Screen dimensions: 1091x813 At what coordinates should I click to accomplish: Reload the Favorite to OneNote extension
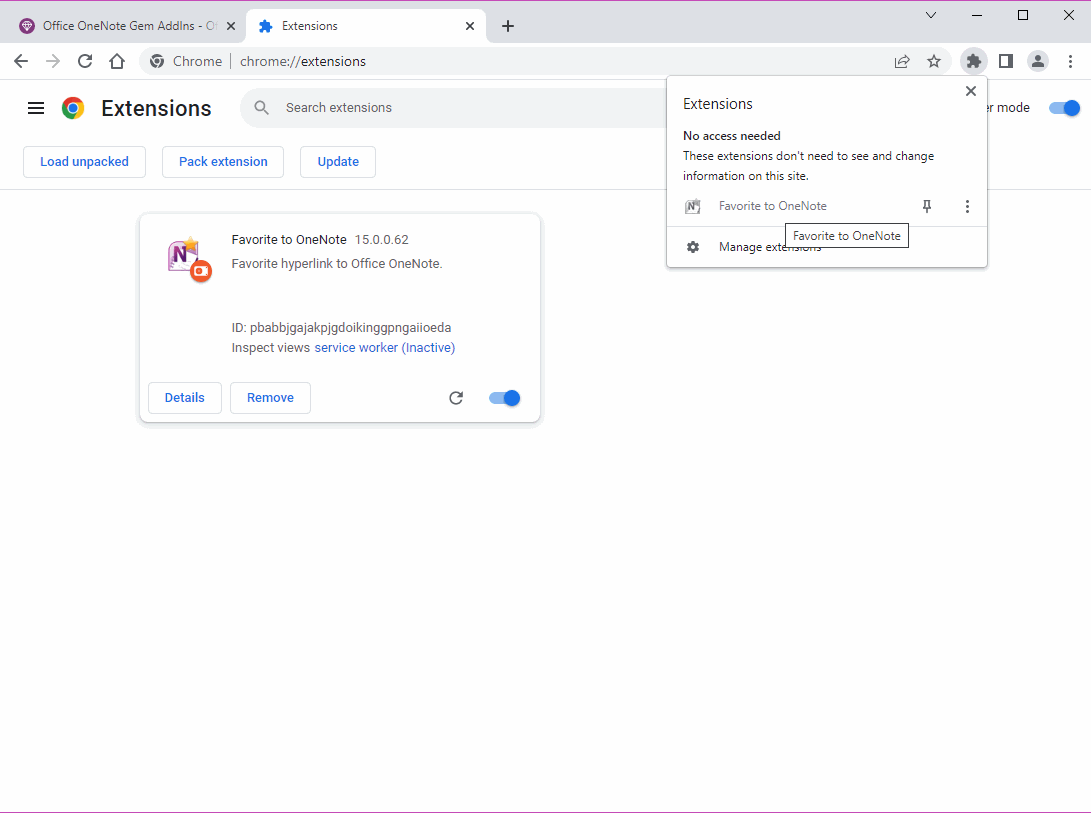click(456, 397)
